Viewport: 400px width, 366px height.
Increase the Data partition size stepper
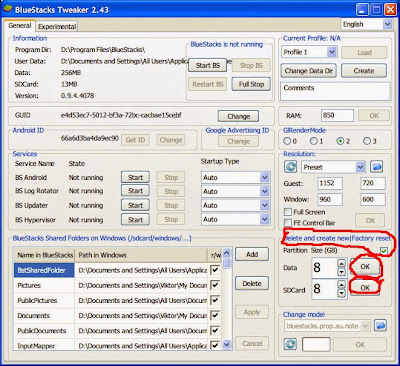pyautogui.click(x=341, y=263)
